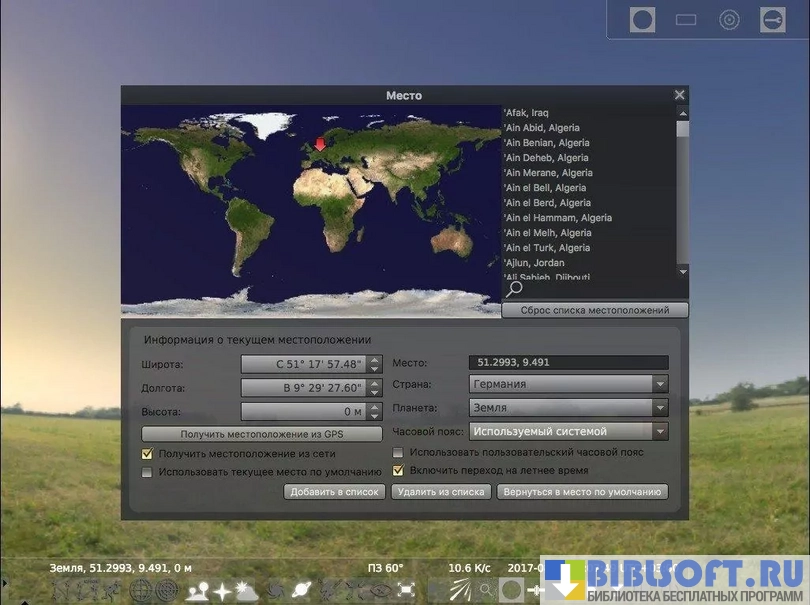Select ''Ain Abid, Algeria' from the list

pos(542,128)
